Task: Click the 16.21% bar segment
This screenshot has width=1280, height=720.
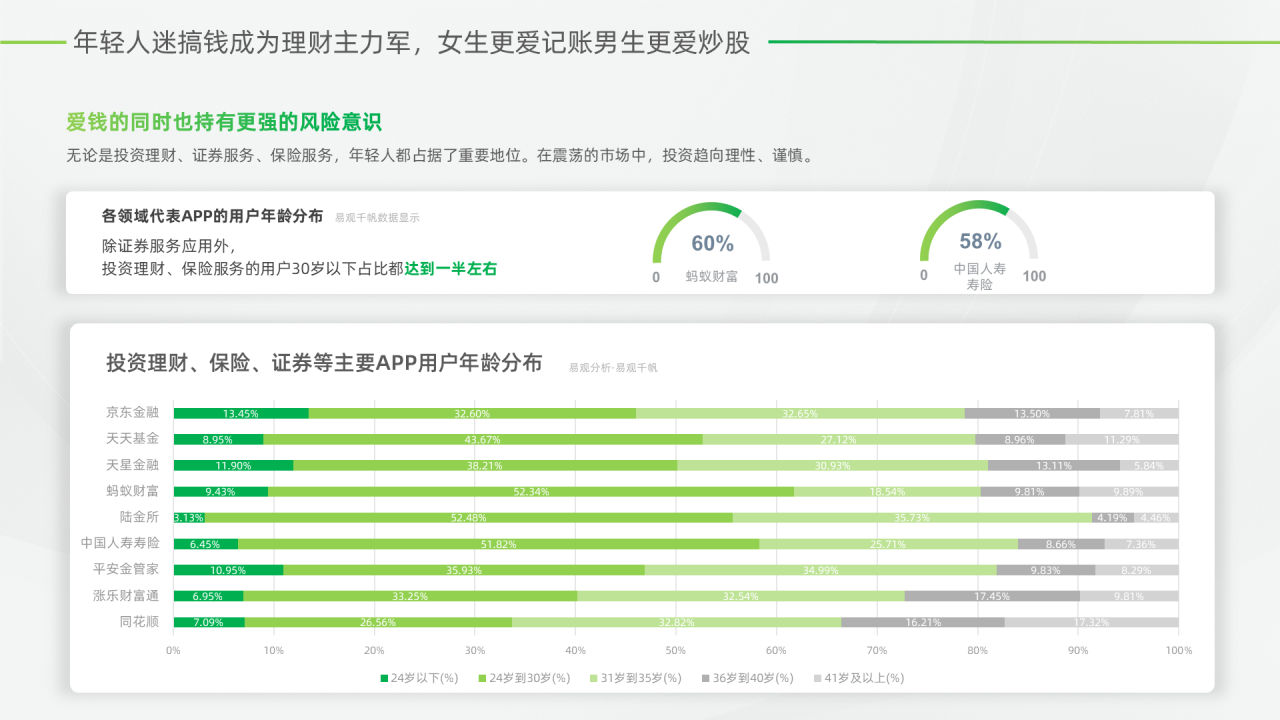Action: tap(923, 622)
